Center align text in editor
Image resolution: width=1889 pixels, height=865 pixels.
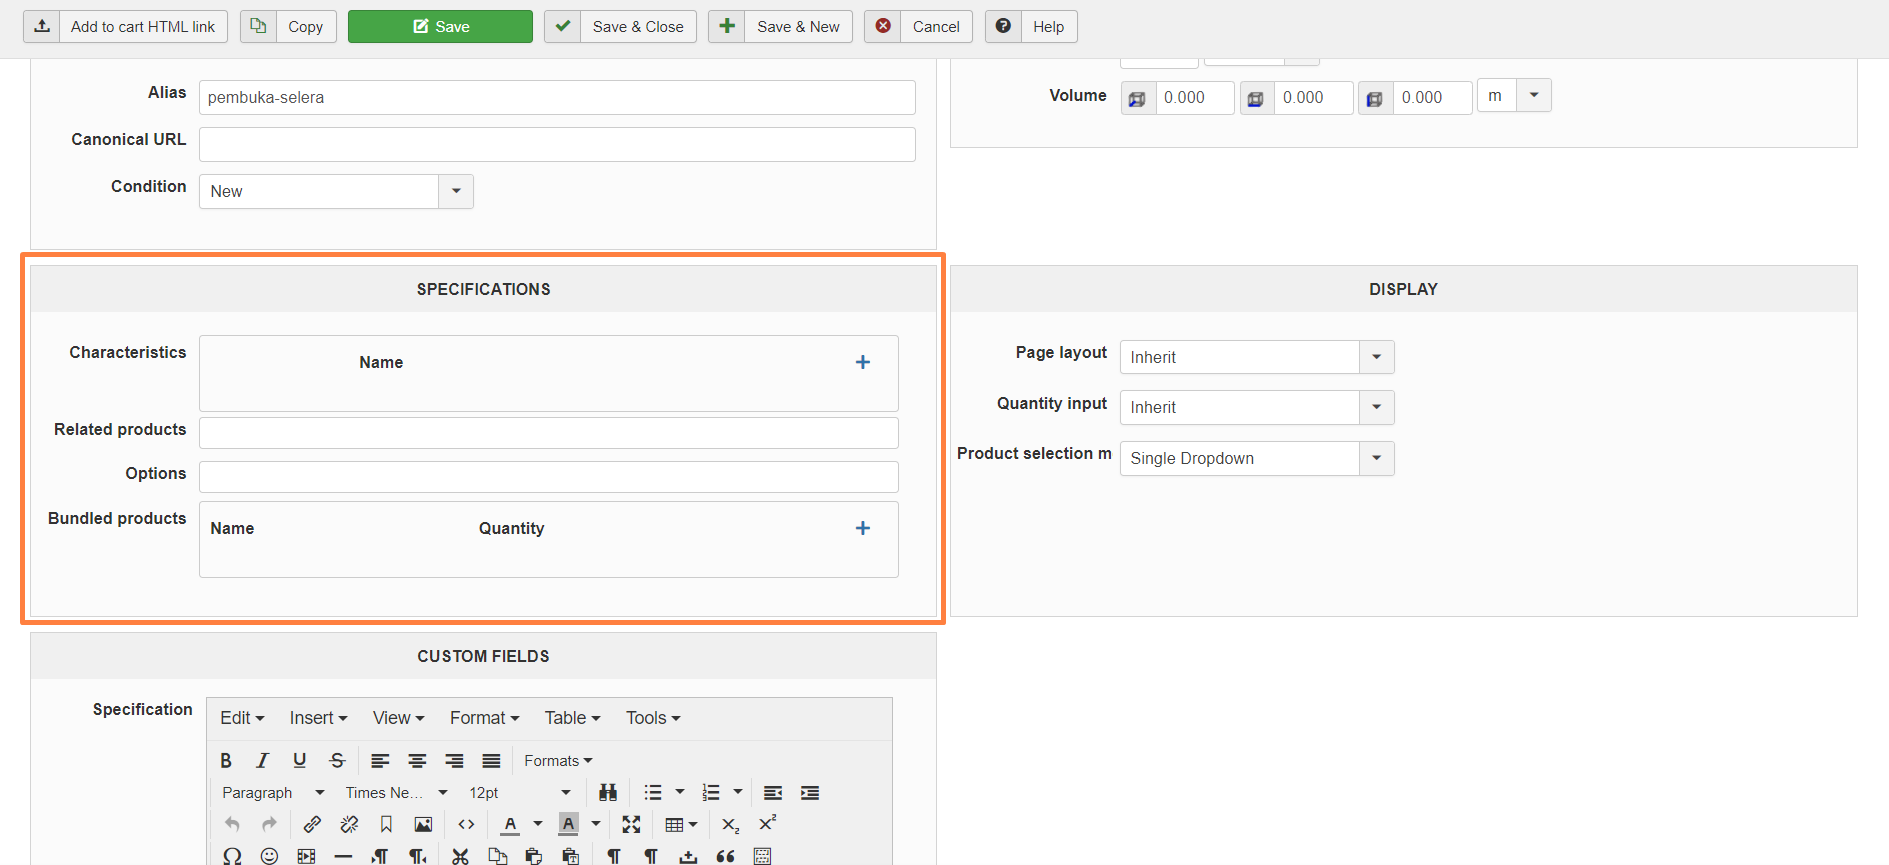pyautogui.click(x=417, y=761)
